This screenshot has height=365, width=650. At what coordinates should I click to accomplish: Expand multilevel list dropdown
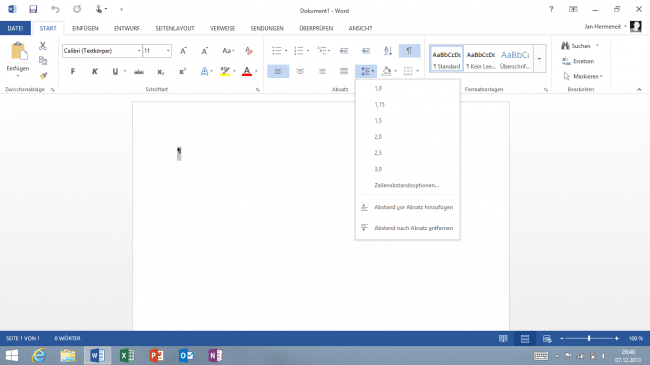[329, 51]
